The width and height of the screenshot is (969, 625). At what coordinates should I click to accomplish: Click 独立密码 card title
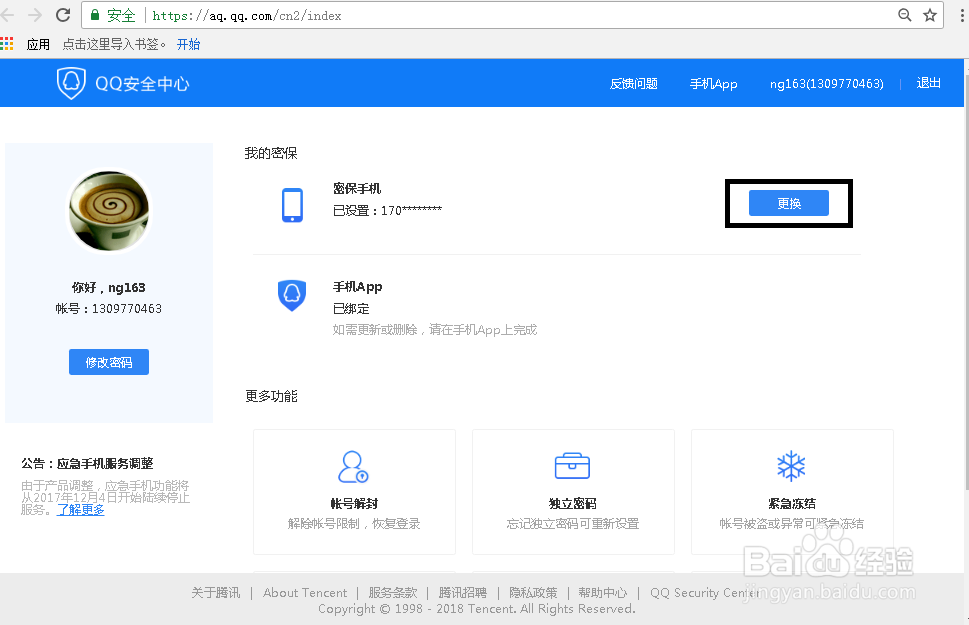tap(573, 503)
